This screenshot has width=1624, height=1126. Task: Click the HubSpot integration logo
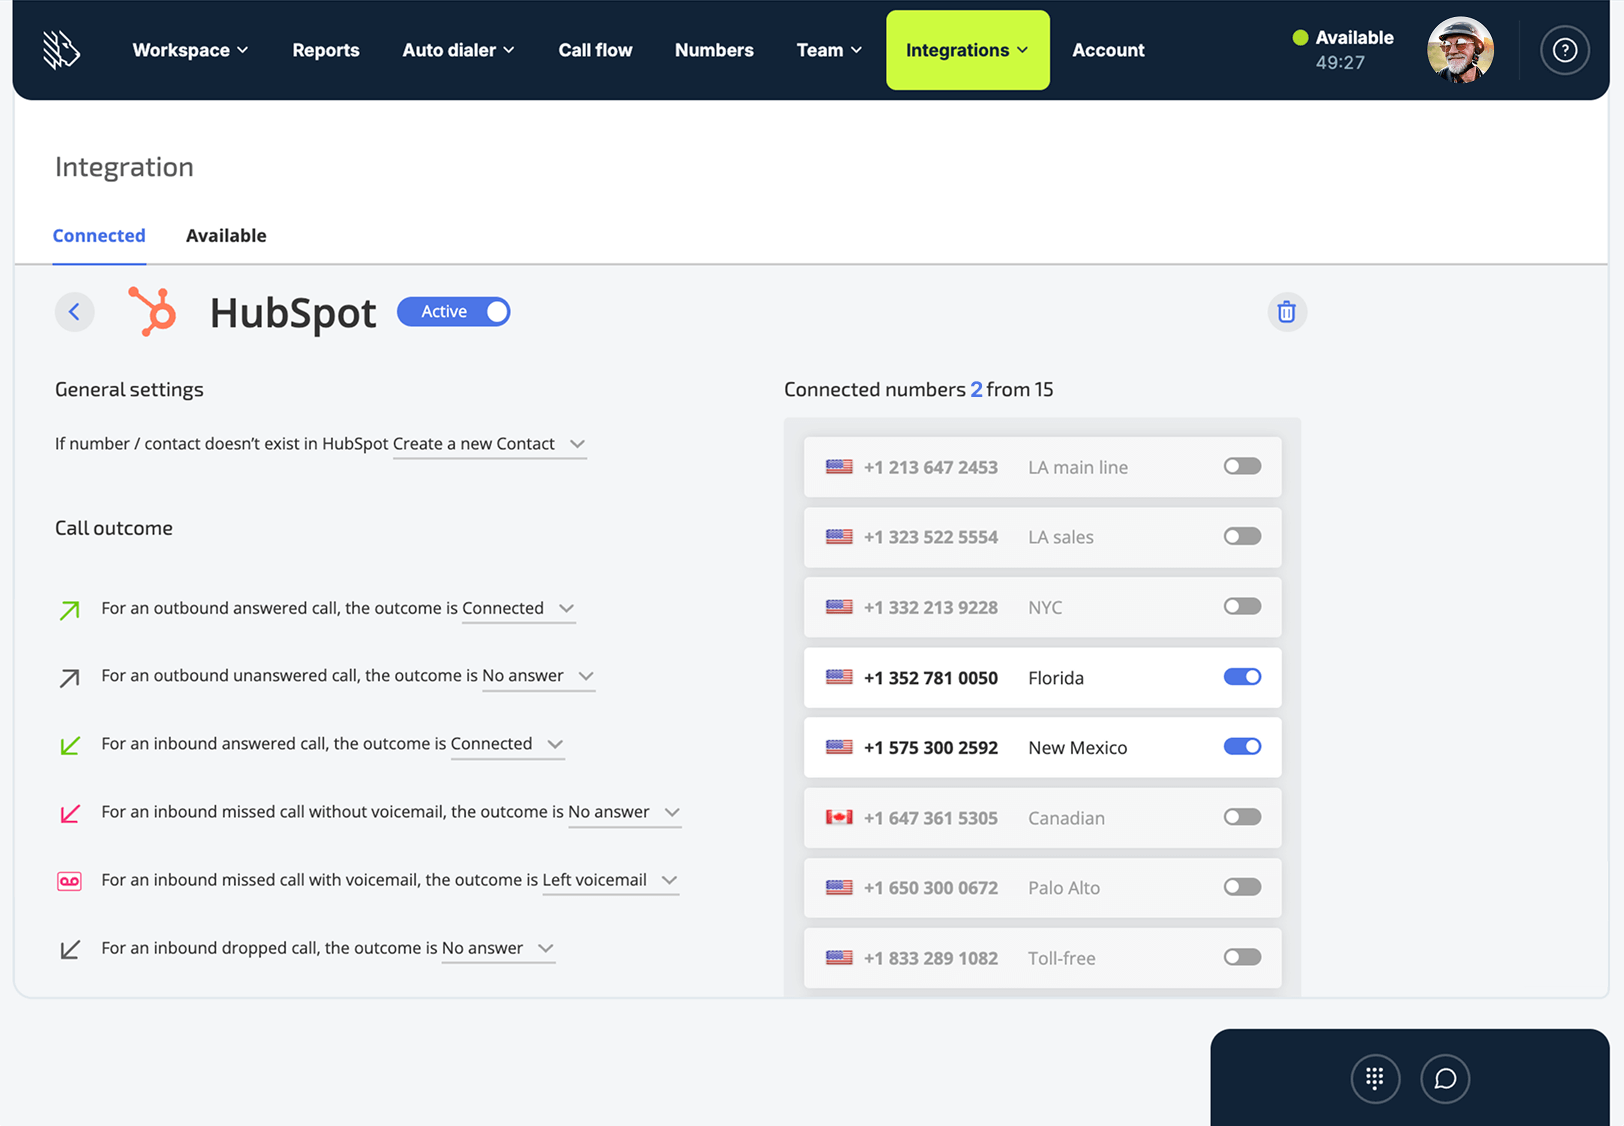[x=152, y=311]
